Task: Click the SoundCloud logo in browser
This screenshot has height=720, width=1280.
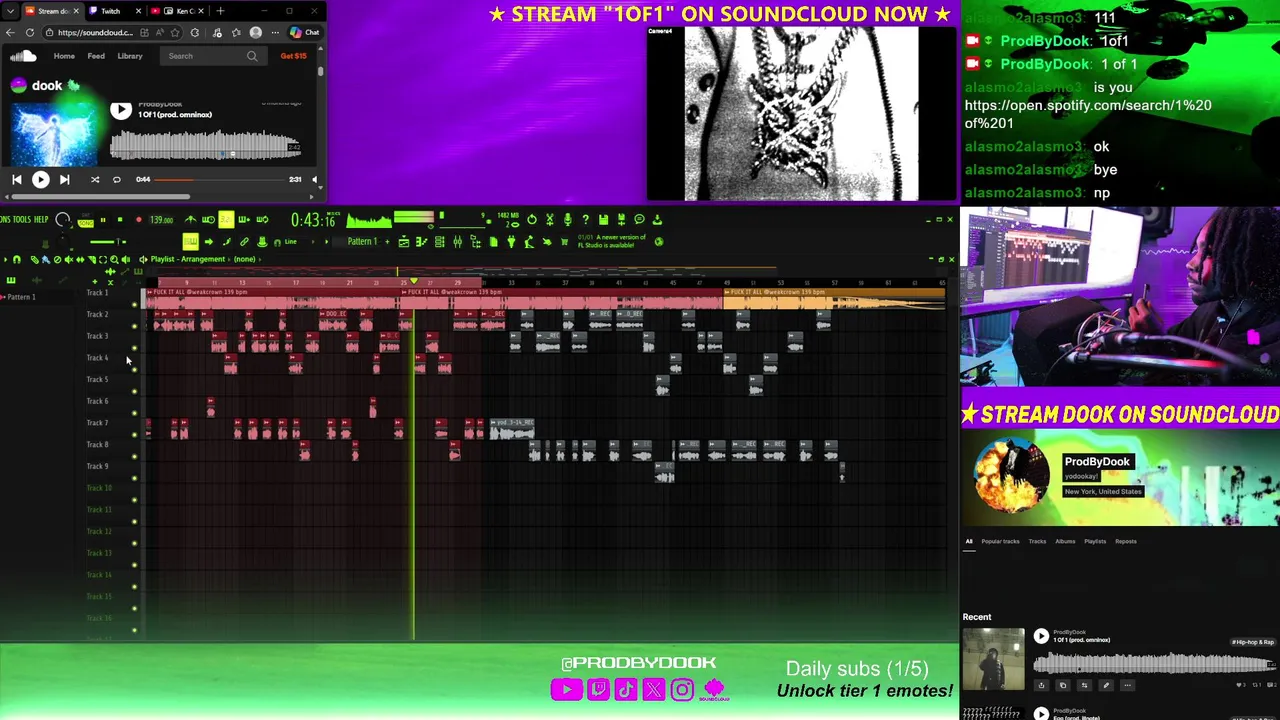Action: point(22,56)
